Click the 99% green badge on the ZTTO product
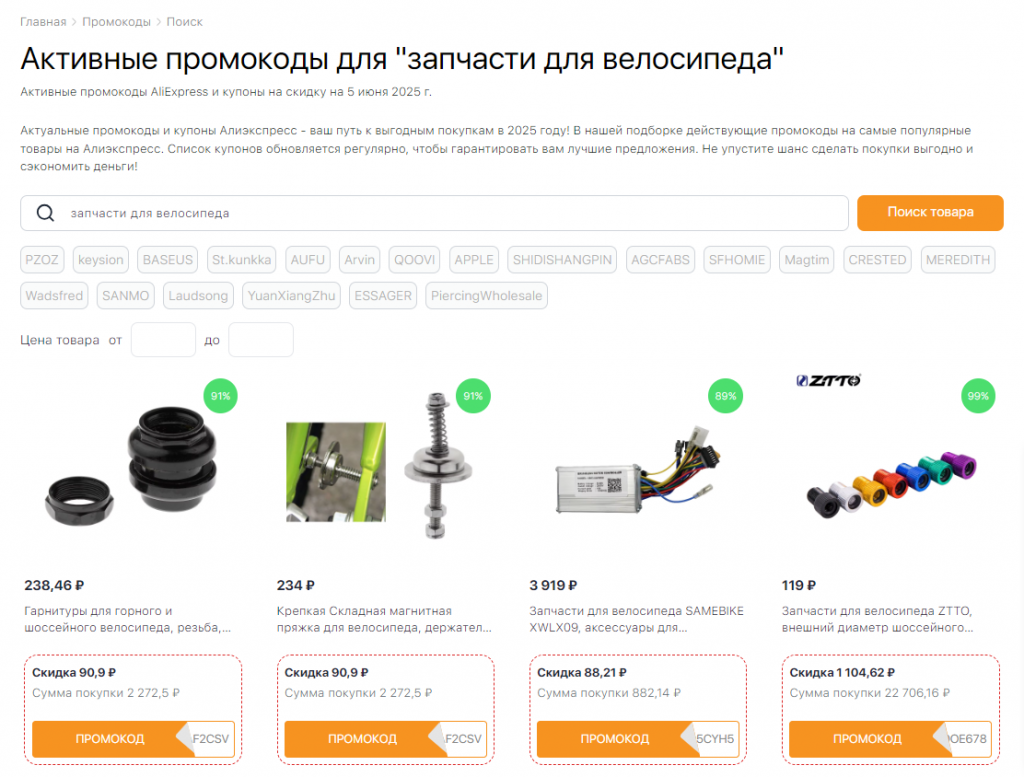This screenshot has width=1024, height=777. point(978,396)
